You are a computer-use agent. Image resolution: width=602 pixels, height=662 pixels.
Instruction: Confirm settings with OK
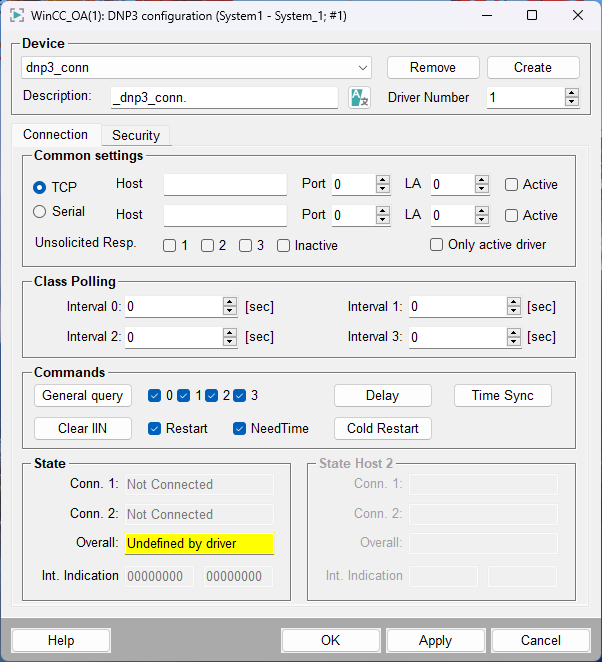point(331,640)
